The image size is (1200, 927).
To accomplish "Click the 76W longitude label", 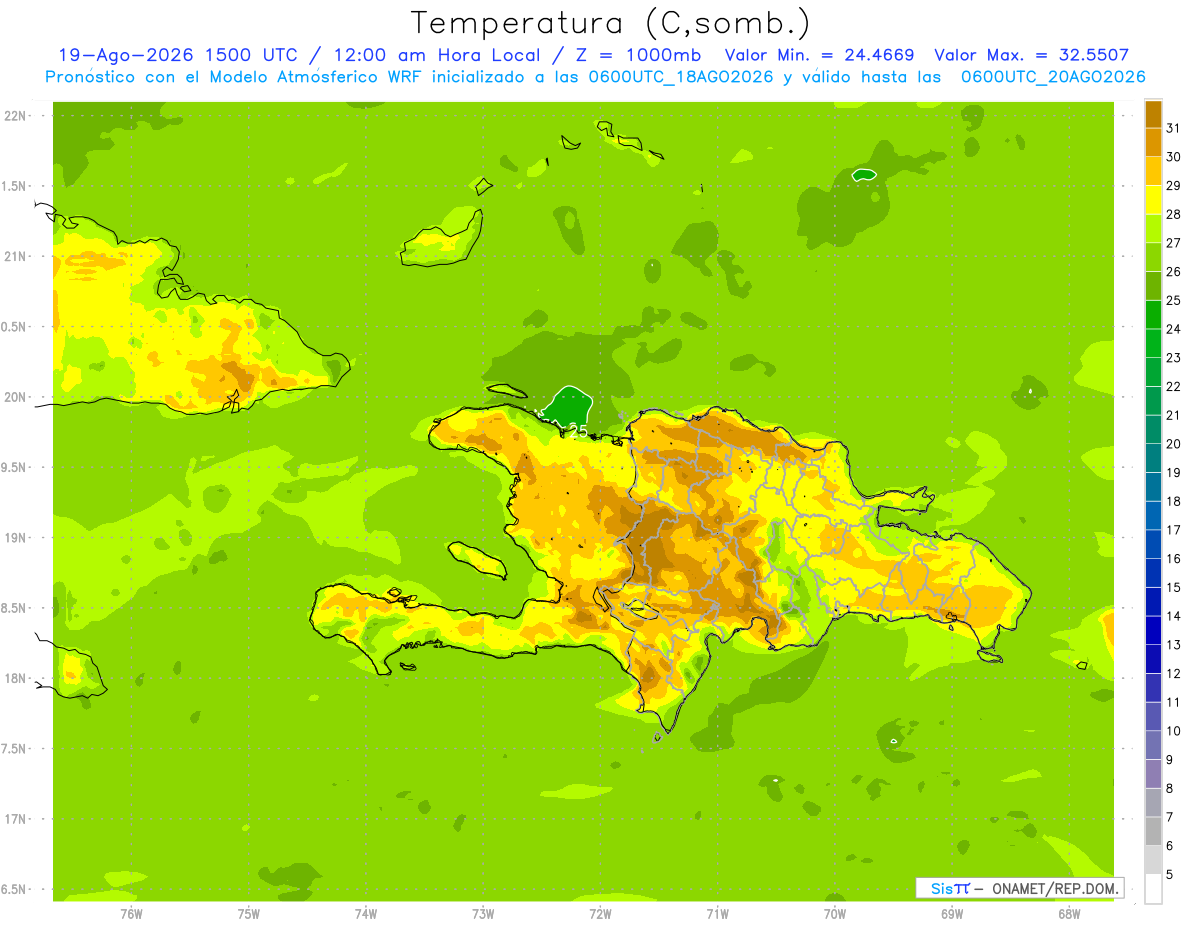I will coord(131,914).
